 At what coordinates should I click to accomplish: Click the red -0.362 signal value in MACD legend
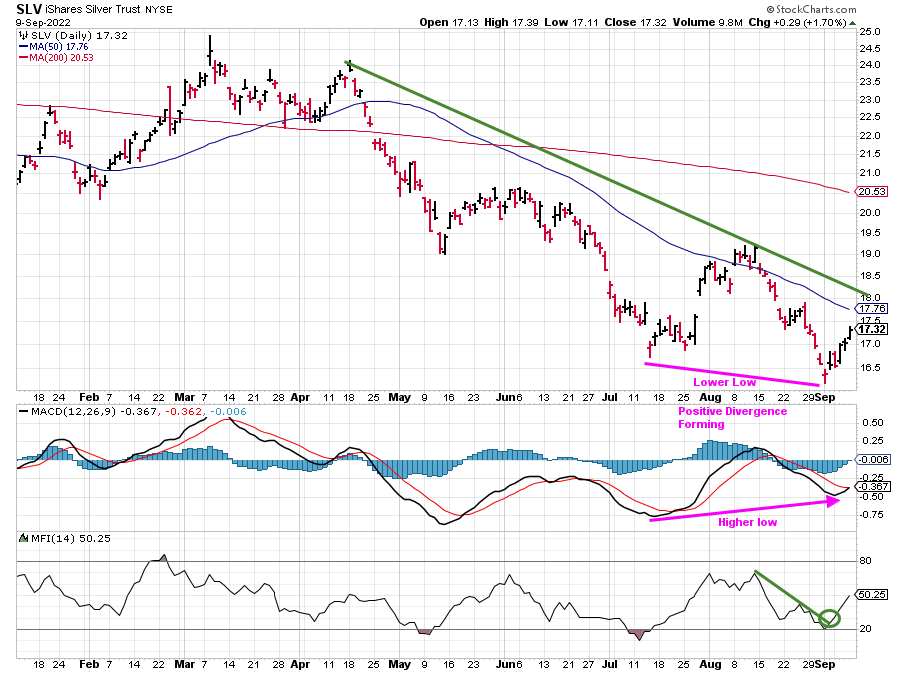click(184, 411)
